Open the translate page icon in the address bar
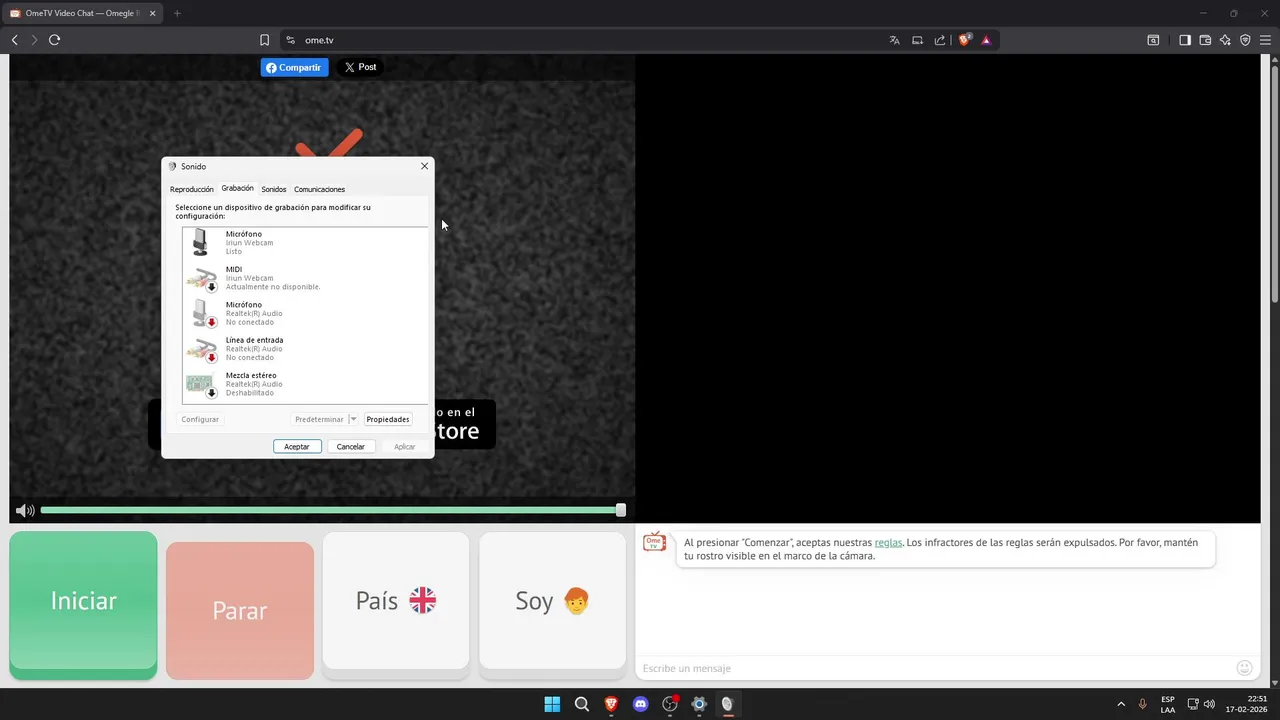Screen dimensions: 1280x720 point(895,40)
